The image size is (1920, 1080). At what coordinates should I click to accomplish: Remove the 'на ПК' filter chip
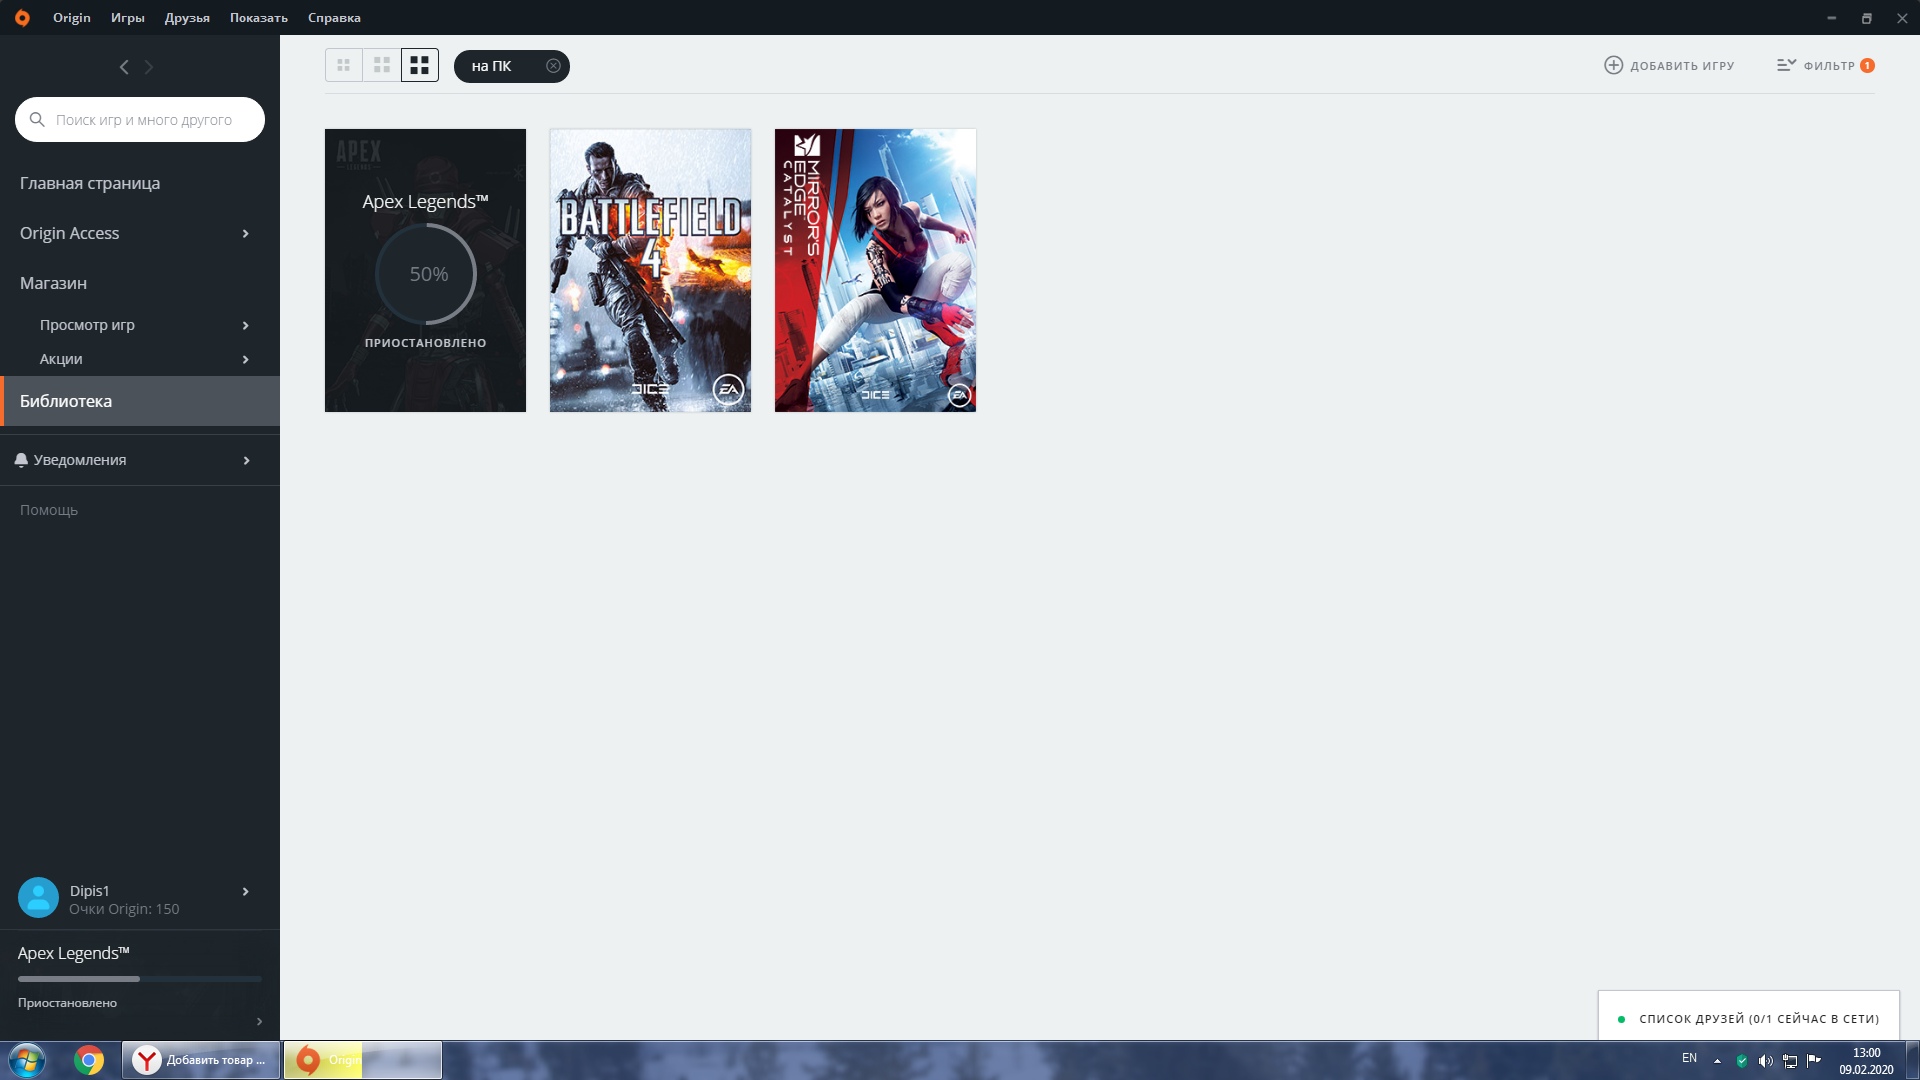(x=553, y=66)
